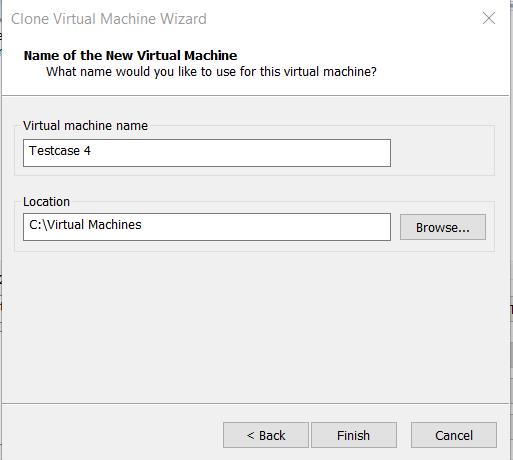Click the word 'Testcase' in the name field
This screenshot has height=460, width=513.
pos(54,151)
